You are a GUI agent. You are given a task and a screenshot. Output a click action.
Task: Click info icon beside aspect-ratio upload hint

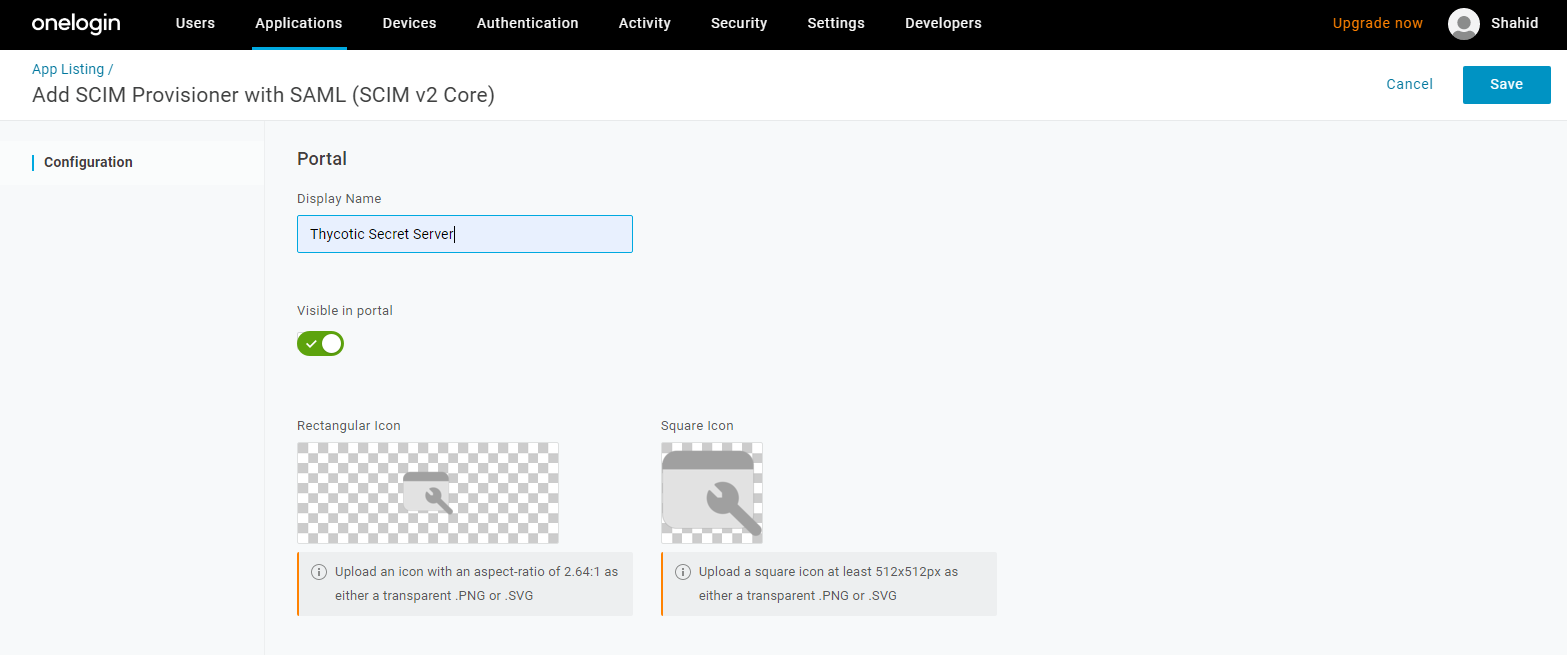tap(318, 572)
